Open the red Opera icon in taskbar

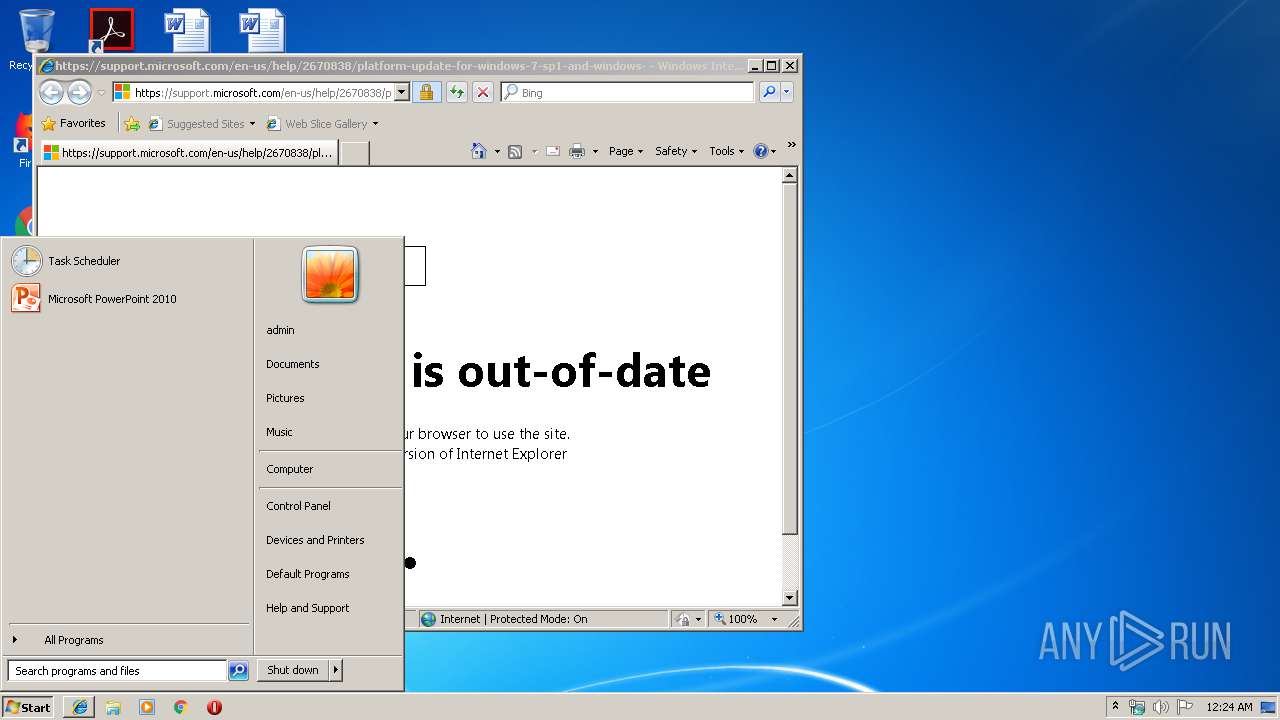[x=214, y=707]
